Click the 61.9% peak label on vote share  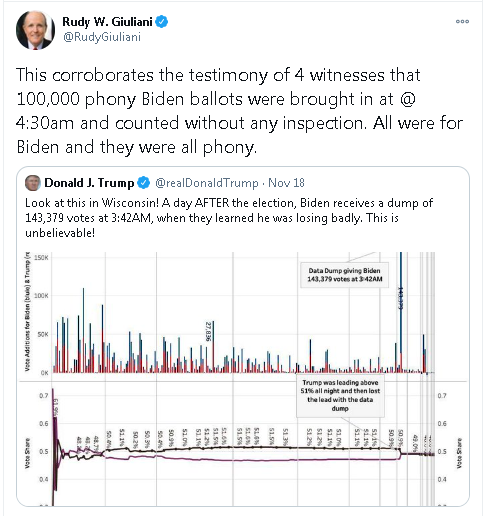(x=56, y=407)
